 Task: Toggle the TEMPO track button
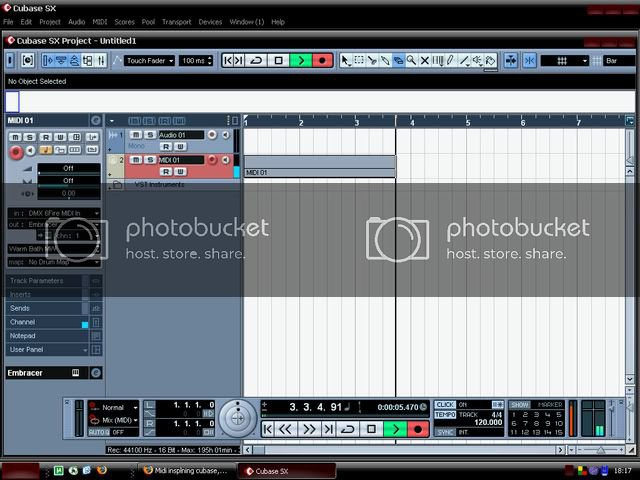pyautogui.click(x=445, y=415)
